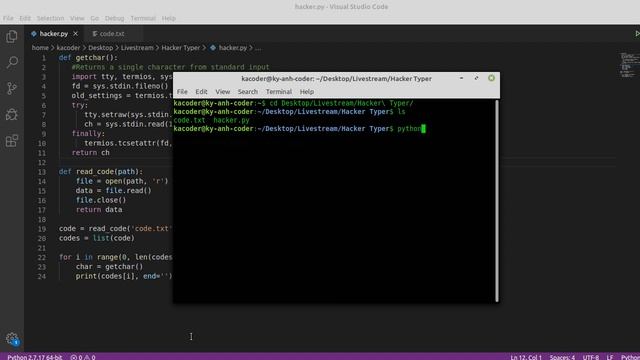
Task: Switch to the code.txt tab
Action: click(109, 34)
